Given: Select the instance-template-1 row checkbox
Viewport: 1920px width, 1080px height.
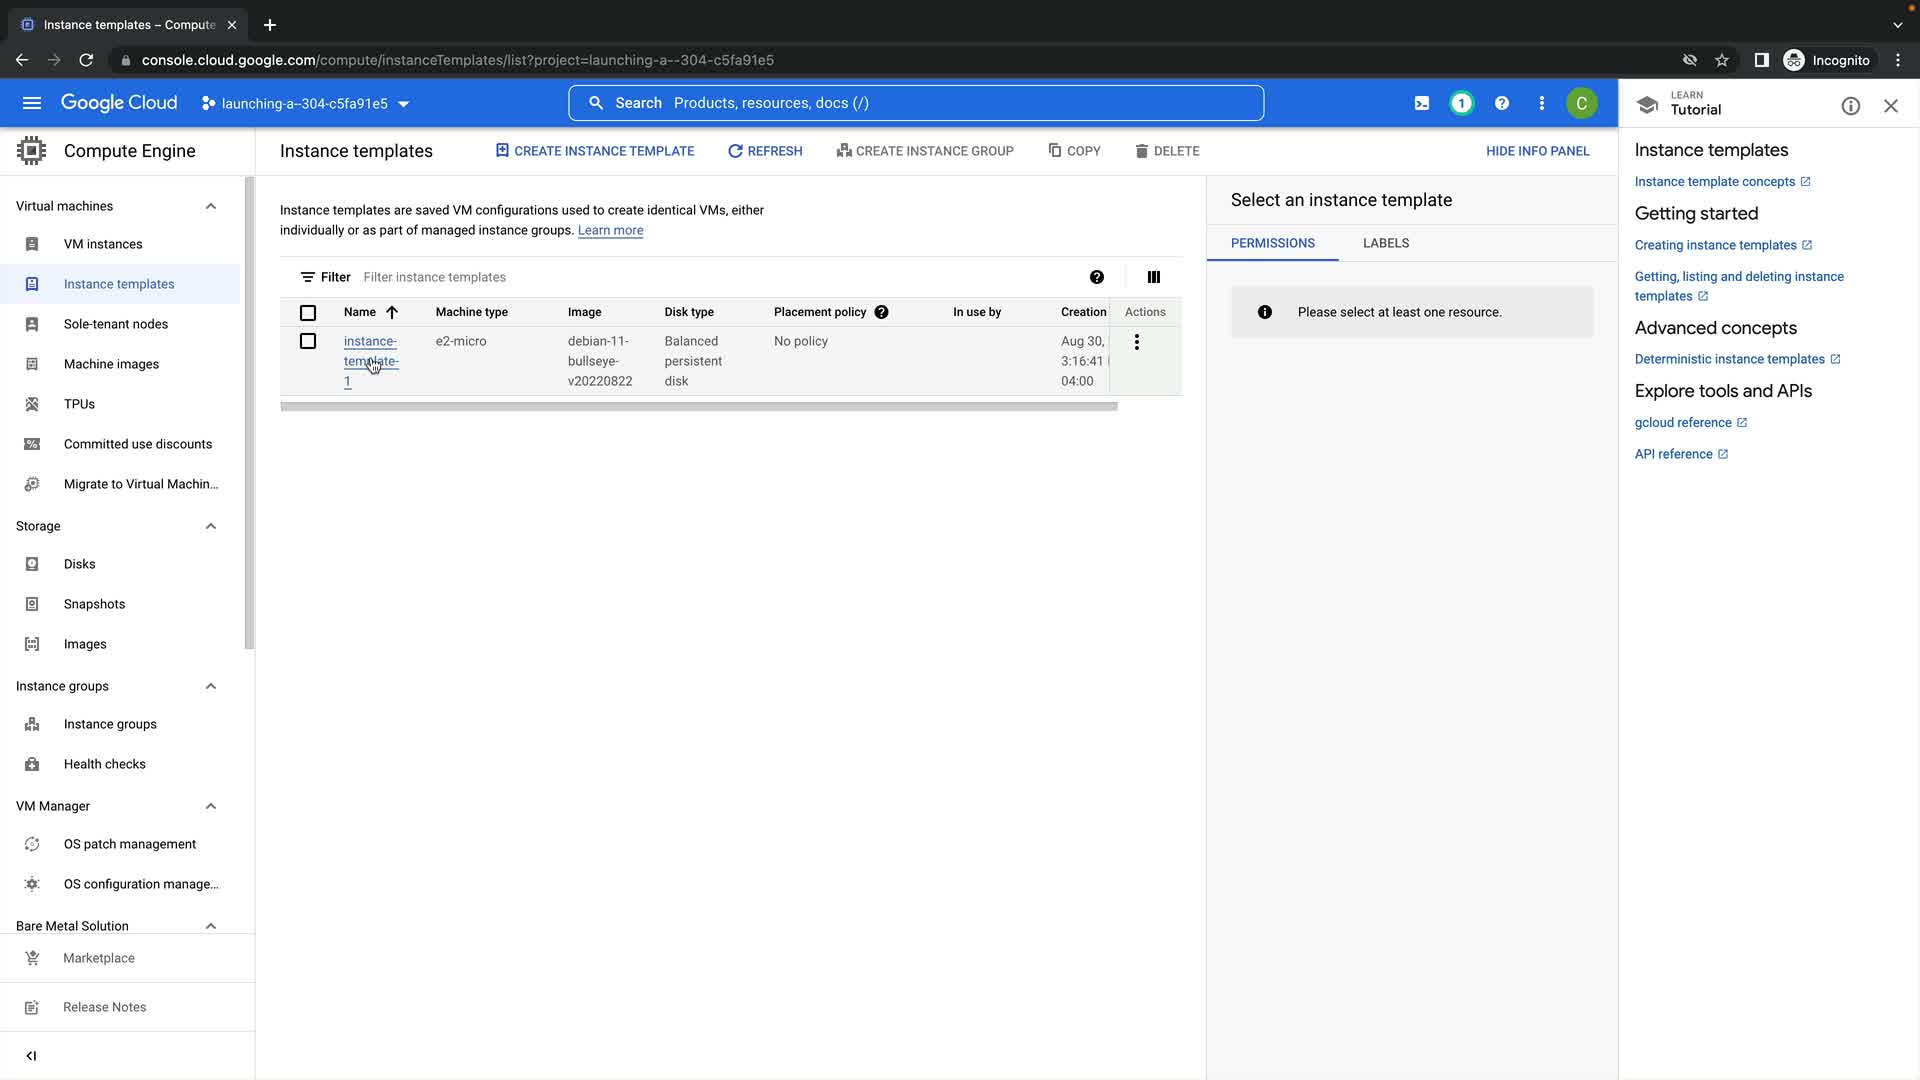Looking at the screenshot, I should pos(308,341).
